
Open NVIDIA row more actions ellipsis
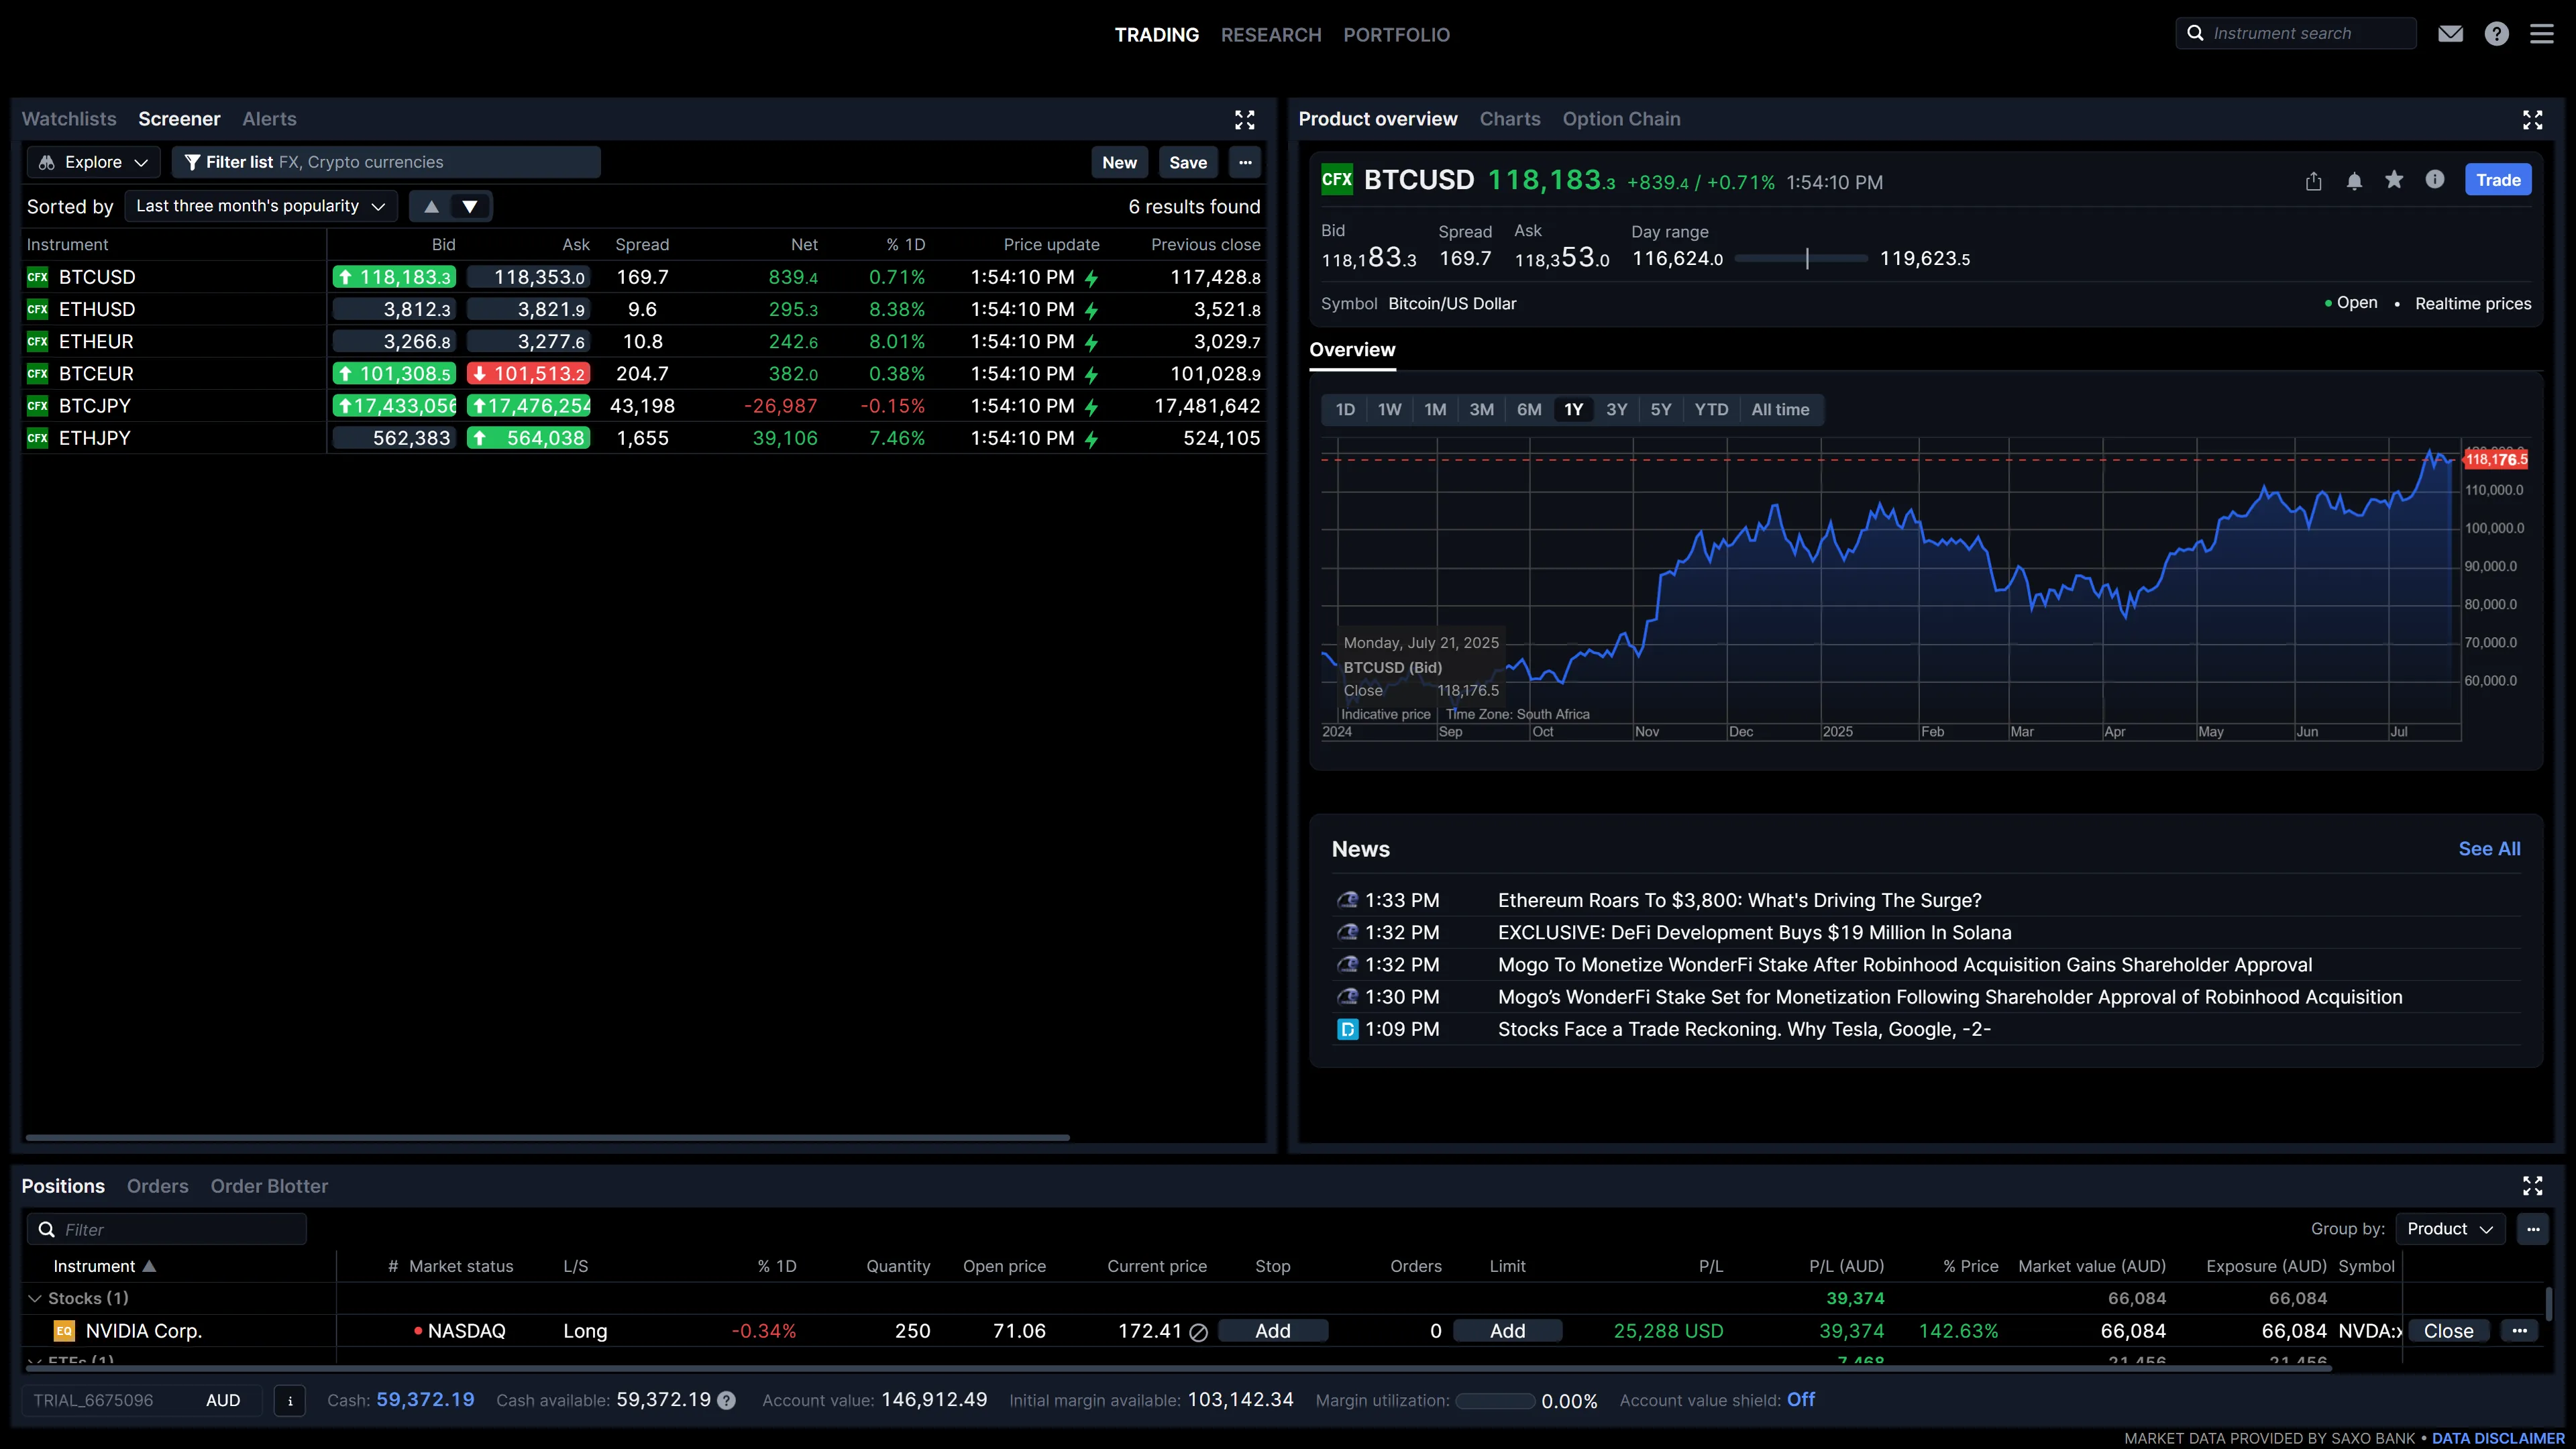pos(2519,1330)
